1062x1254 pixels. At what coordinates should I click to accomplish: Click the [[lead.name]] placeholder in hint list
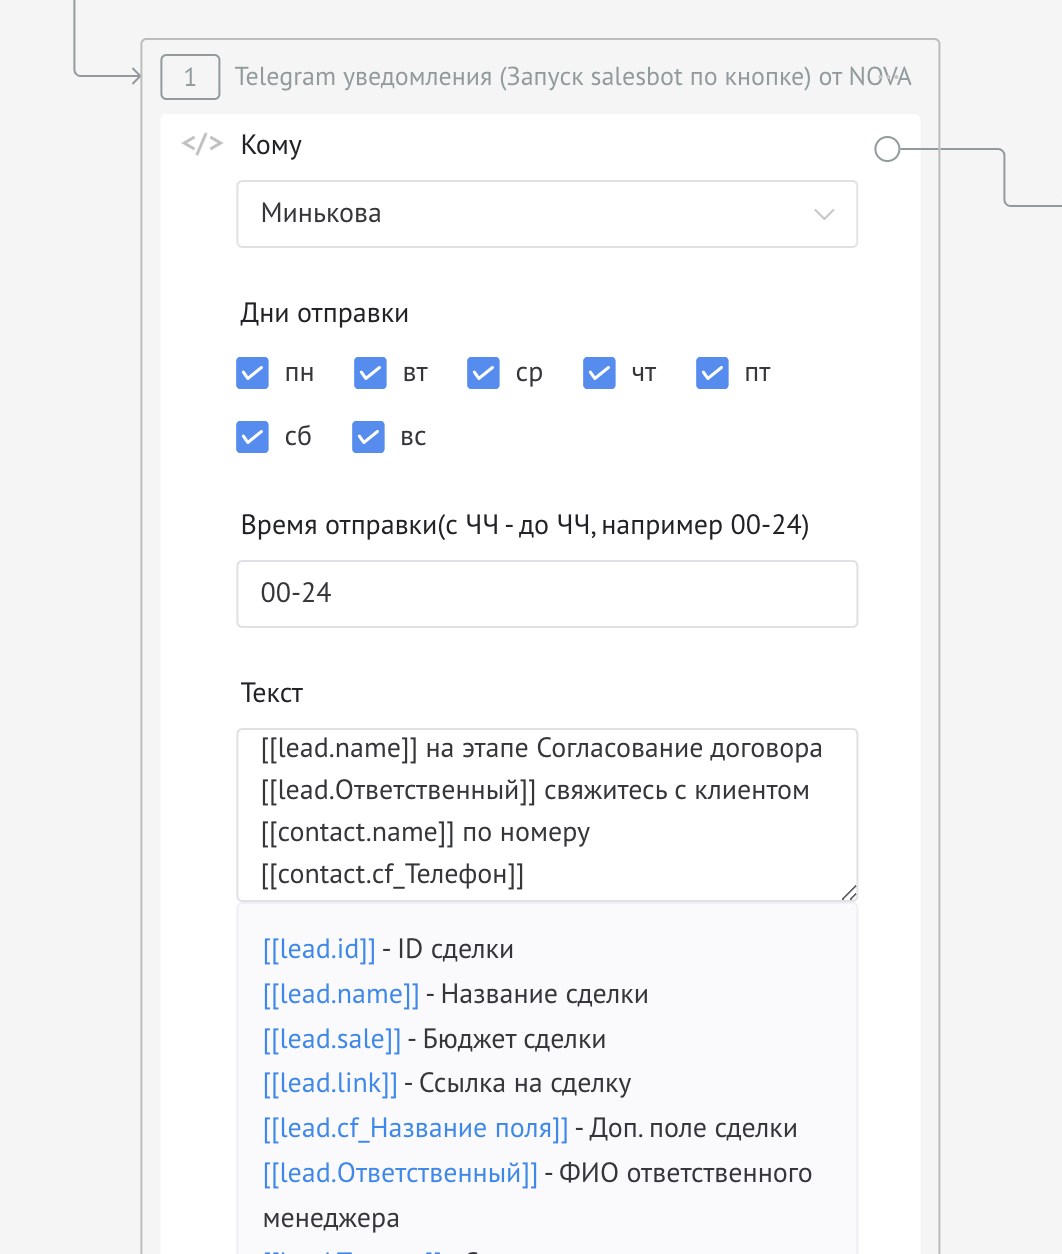(341, 994)
